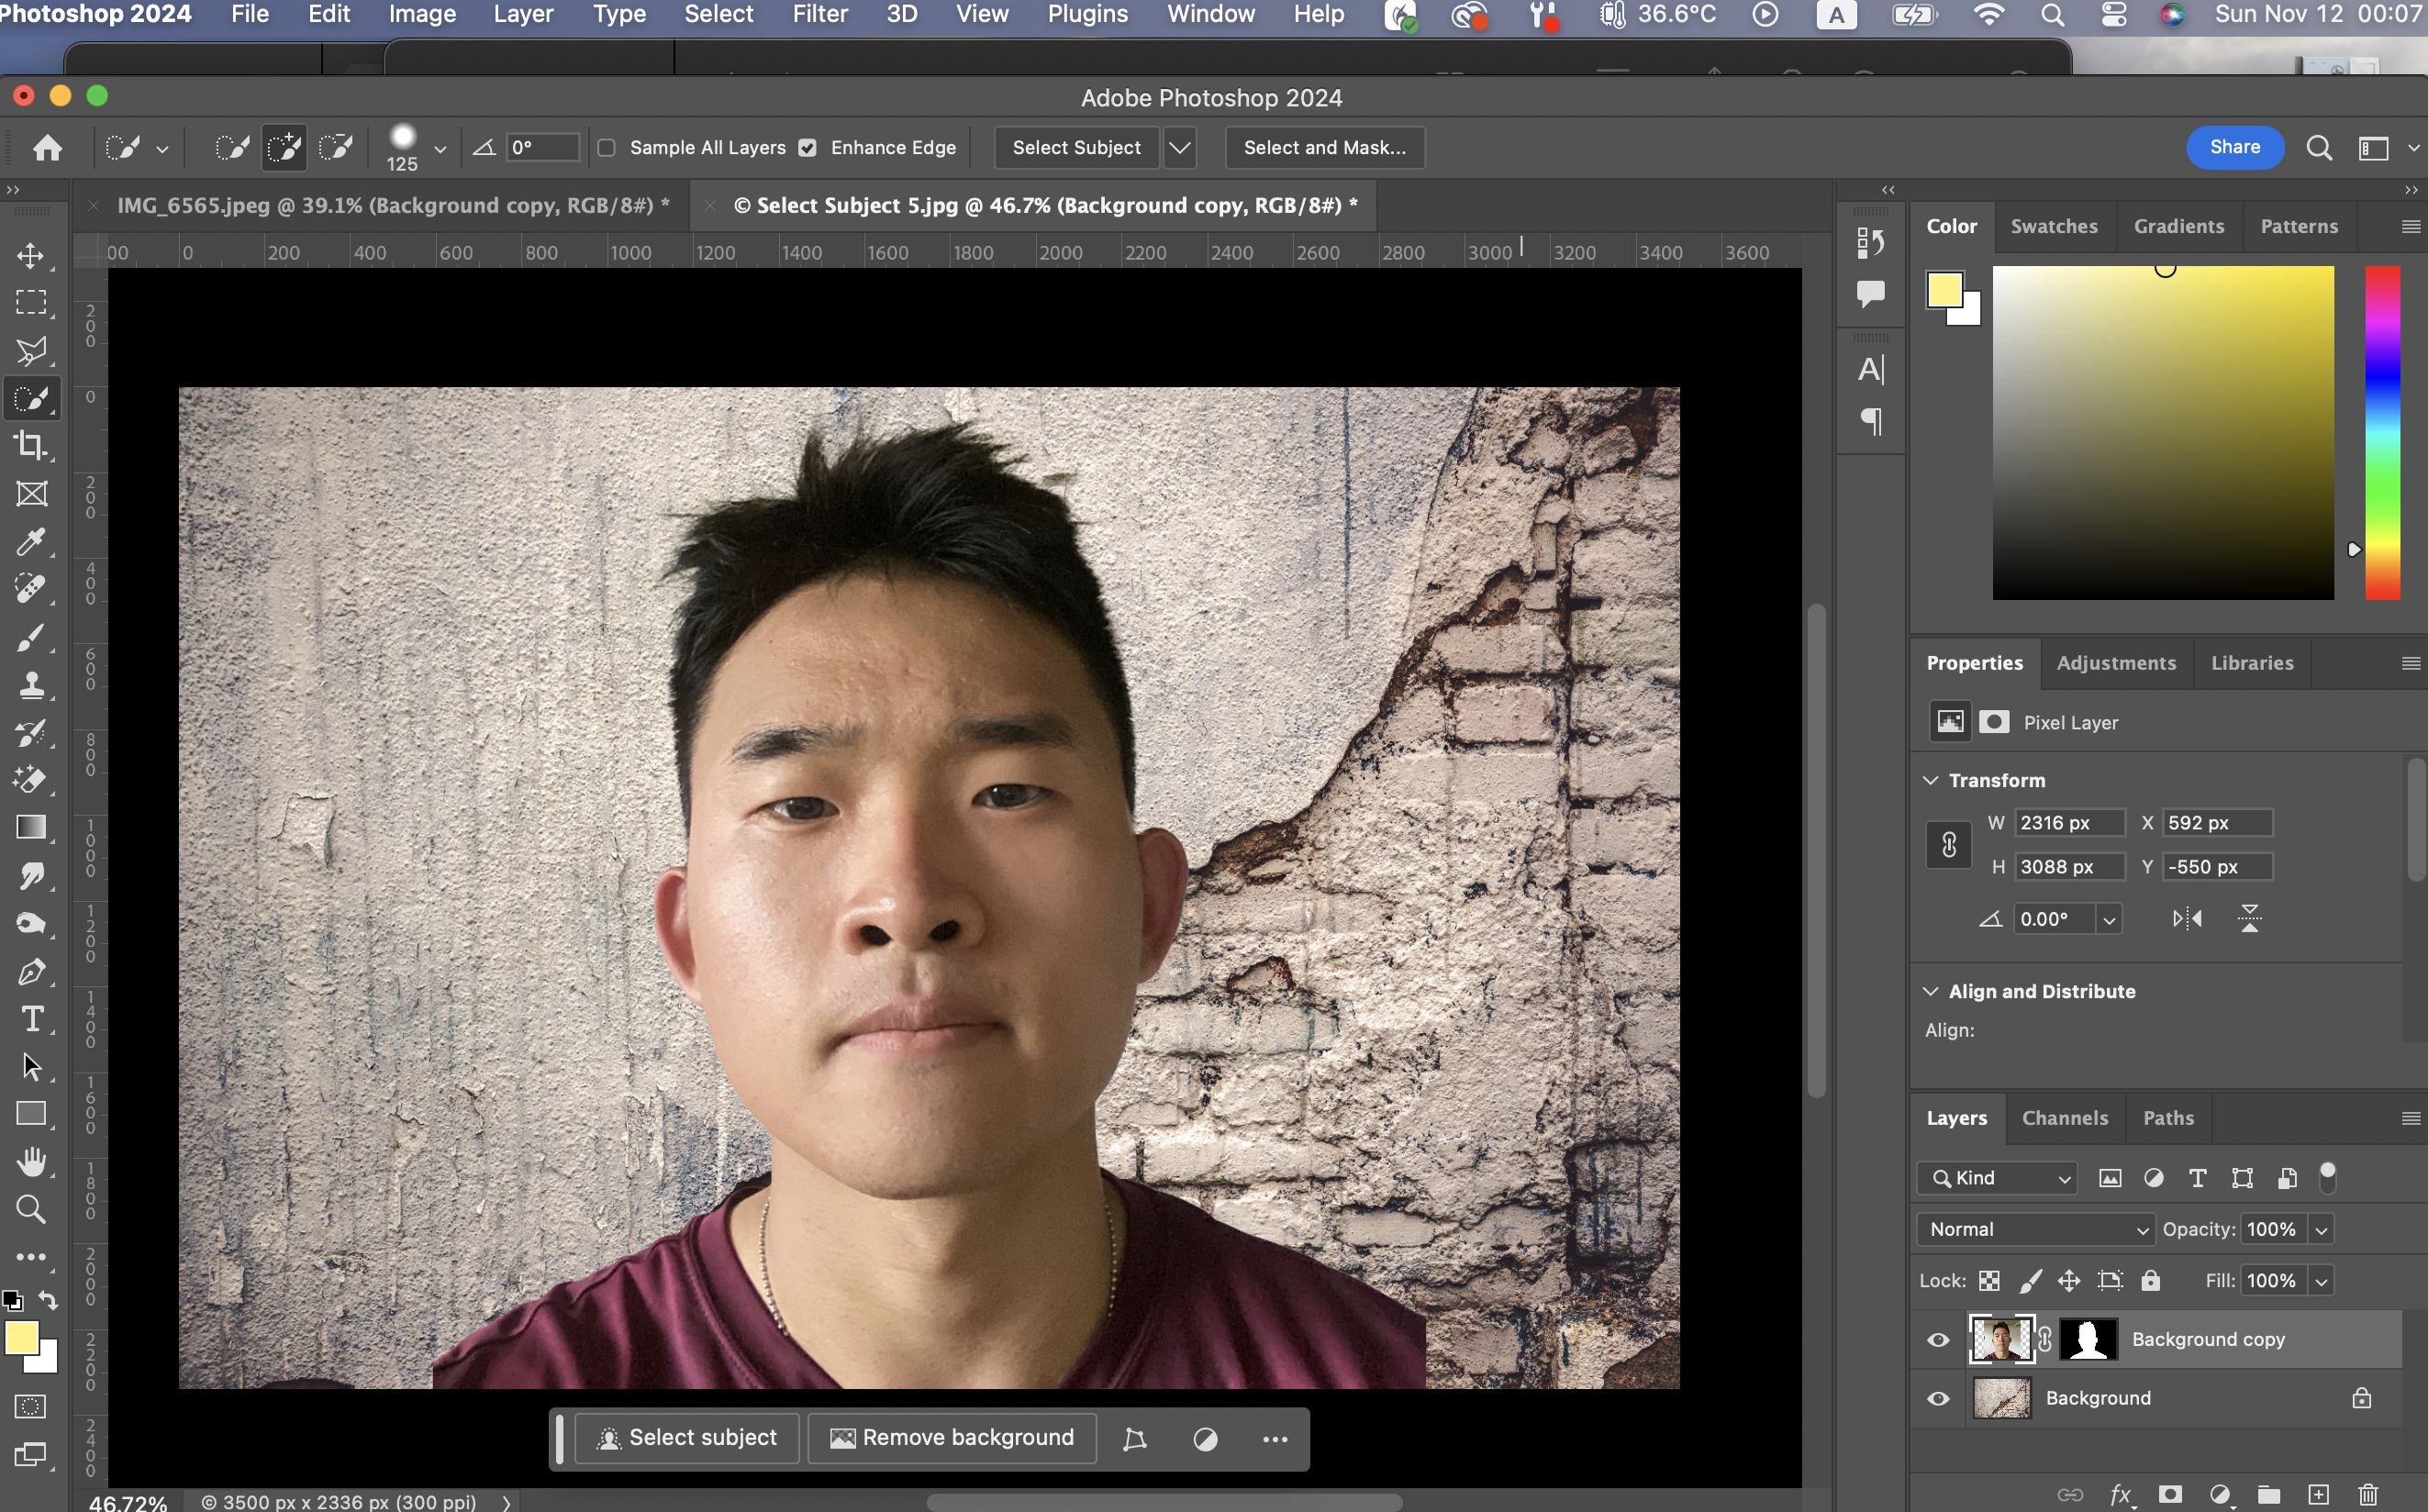Select the Crop tool

tap(30, 446)
